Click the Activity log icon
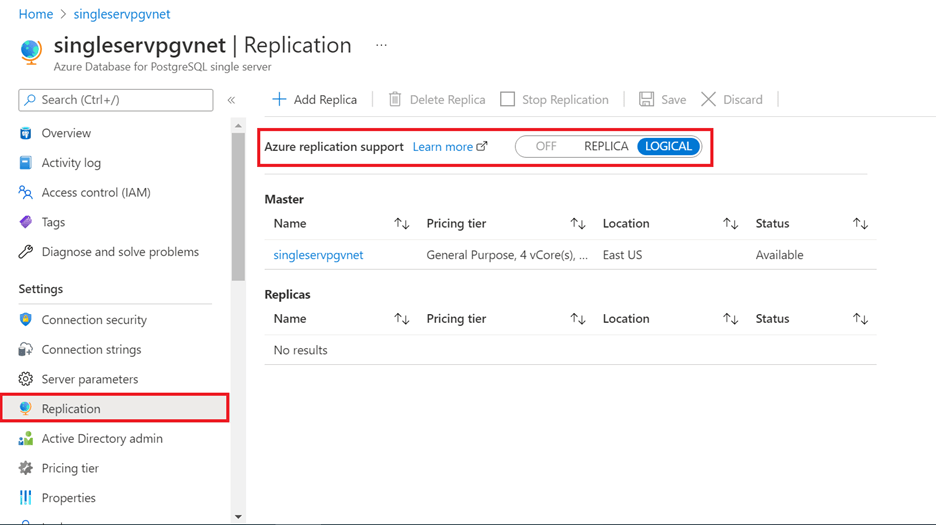This screenshot has width=936, height=525. (25, 162)
